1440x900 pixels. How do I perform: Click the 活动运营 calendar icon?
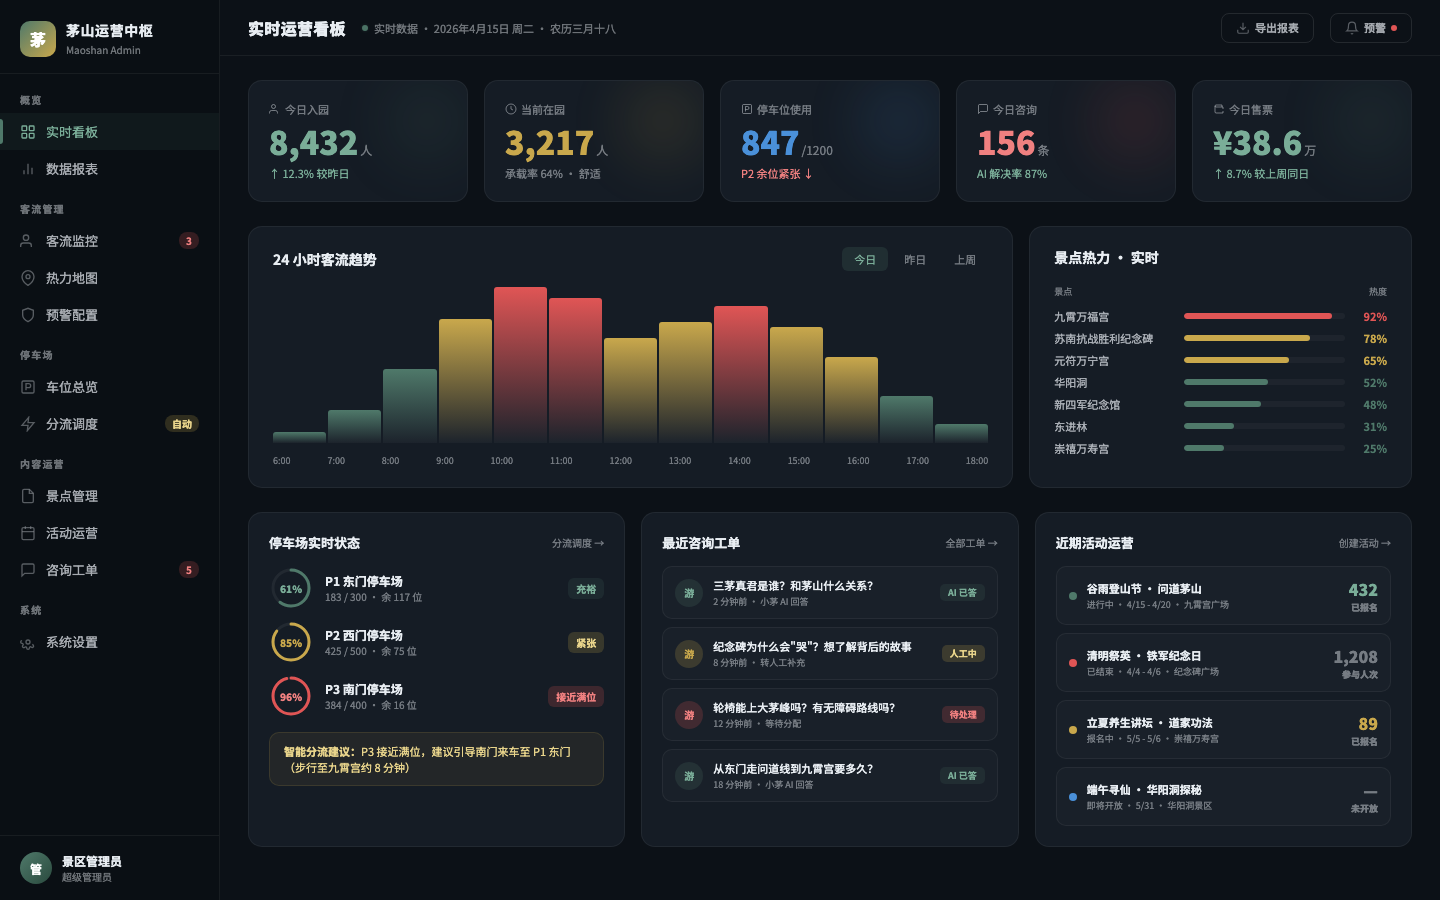tap(28, 533)
